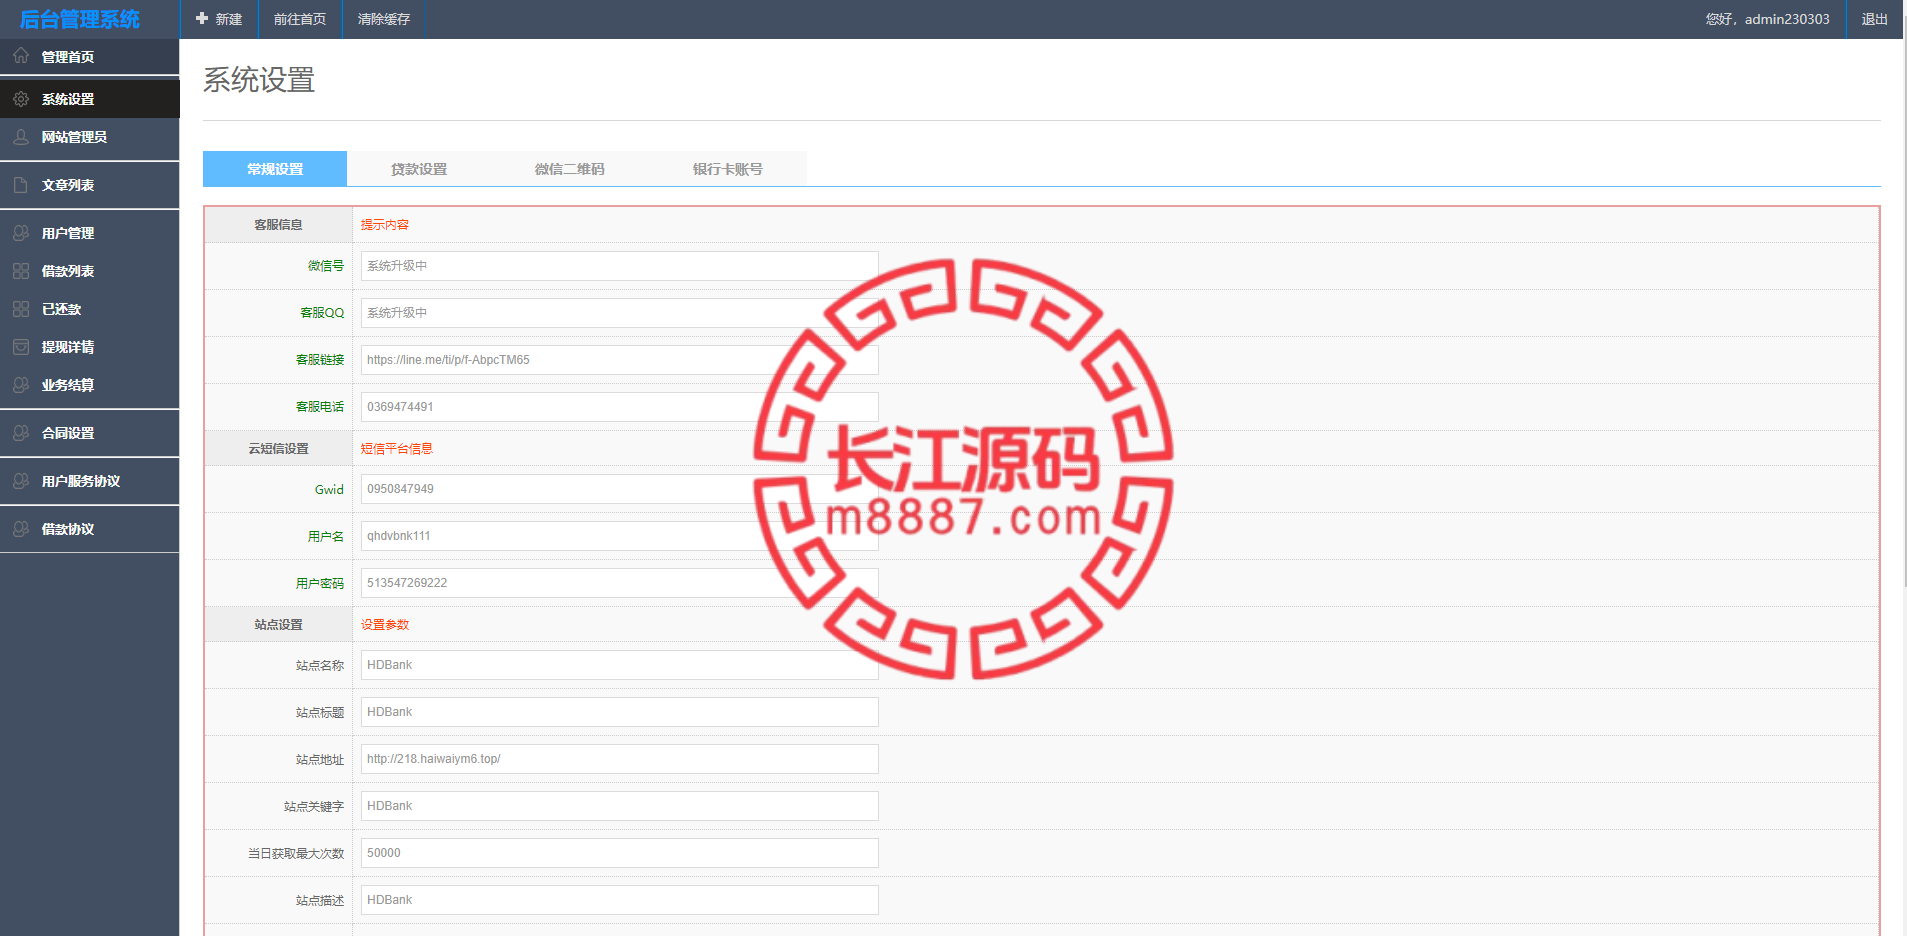Open 借款协议 in the sidebar

pos(90,529)
